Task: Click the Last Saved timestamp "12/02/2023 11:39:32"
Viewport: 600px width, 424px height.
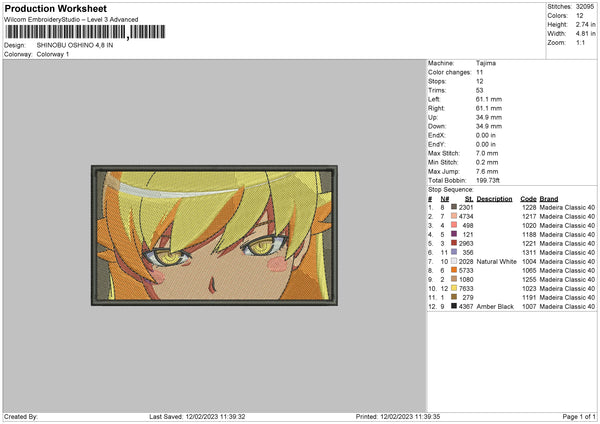Action: [x=215, y=417]
